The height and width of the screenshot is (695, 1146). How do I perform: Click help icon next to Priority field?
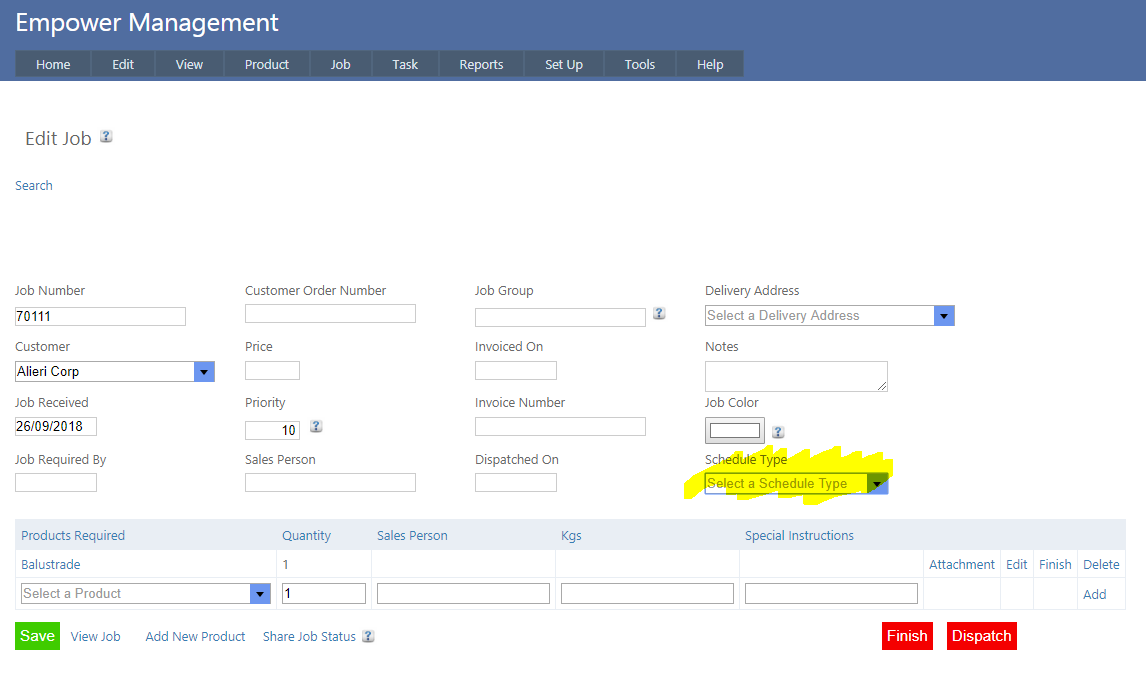point(316,426)
